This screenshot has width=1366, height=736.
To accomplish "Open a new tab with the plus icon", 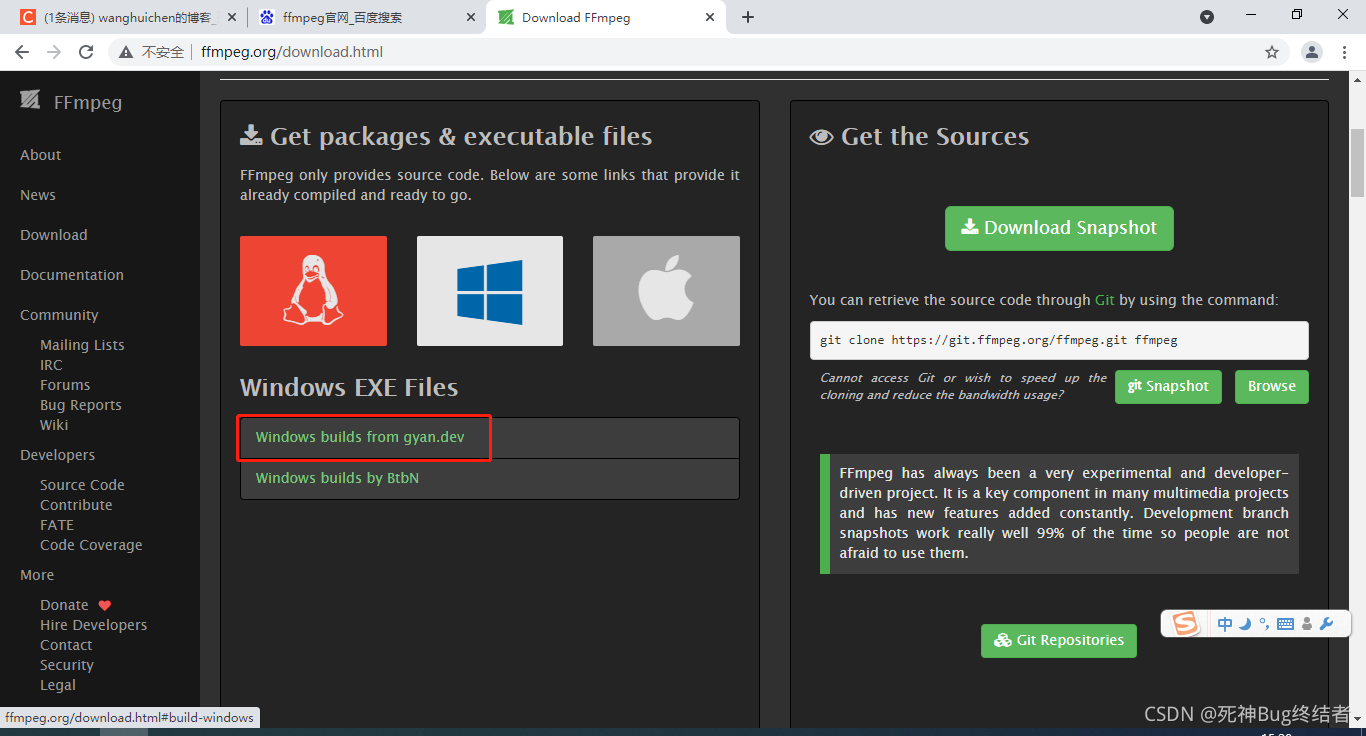I will (748, 17).
